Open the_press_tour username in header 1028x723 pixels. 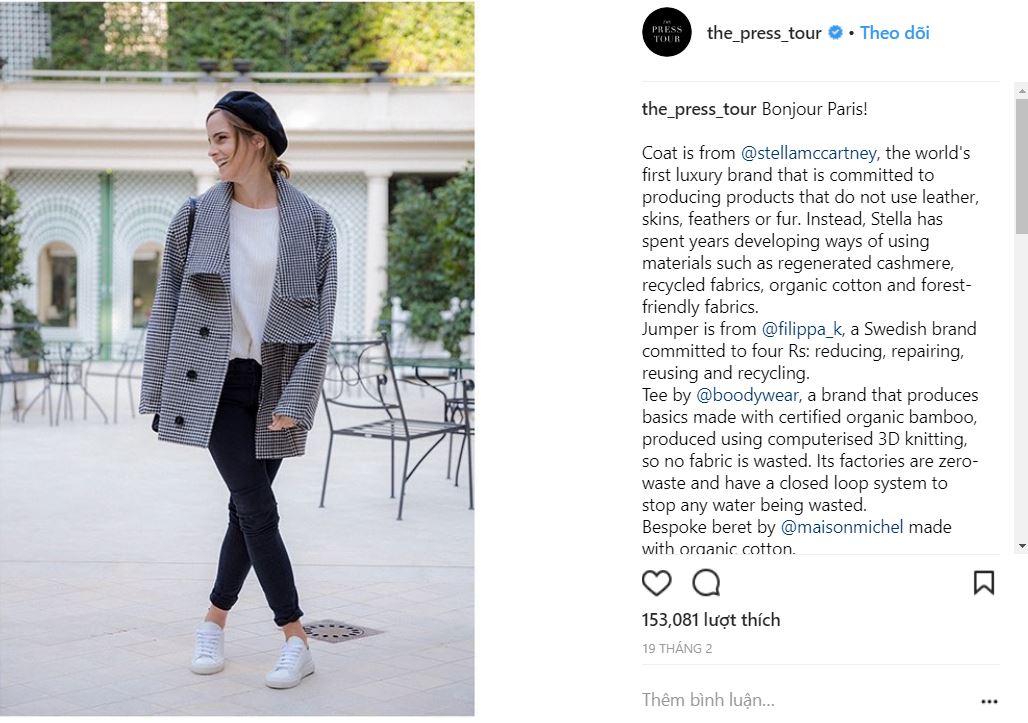coord(764,33)
